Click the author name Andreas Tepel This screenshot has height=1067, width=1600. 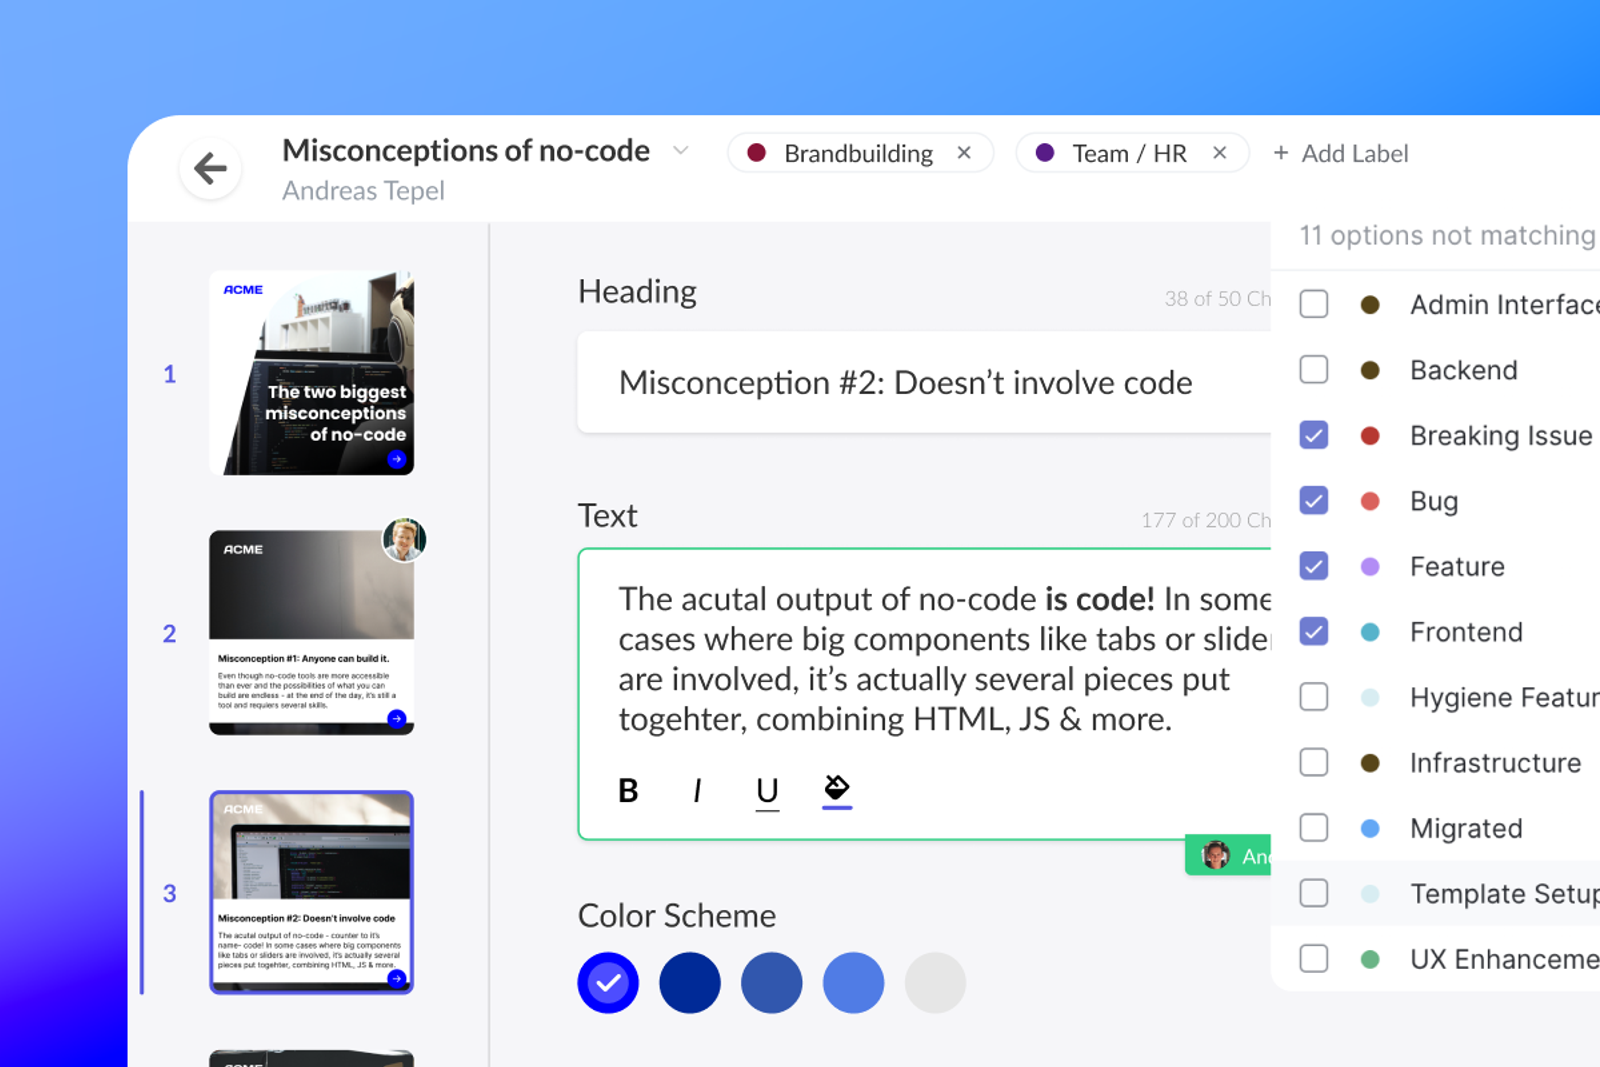(x=363, y=191)
